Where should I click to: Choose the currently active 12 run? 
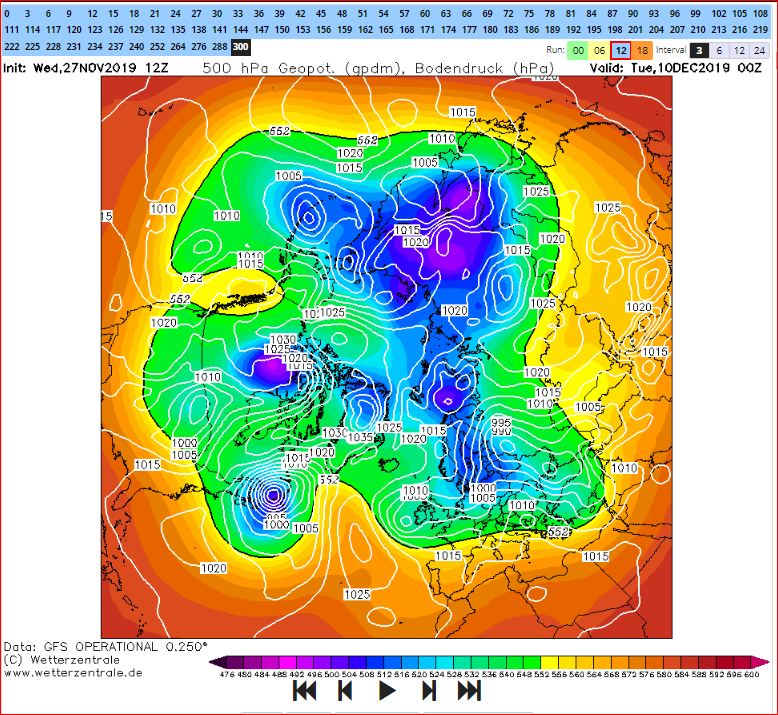(621, 50)
